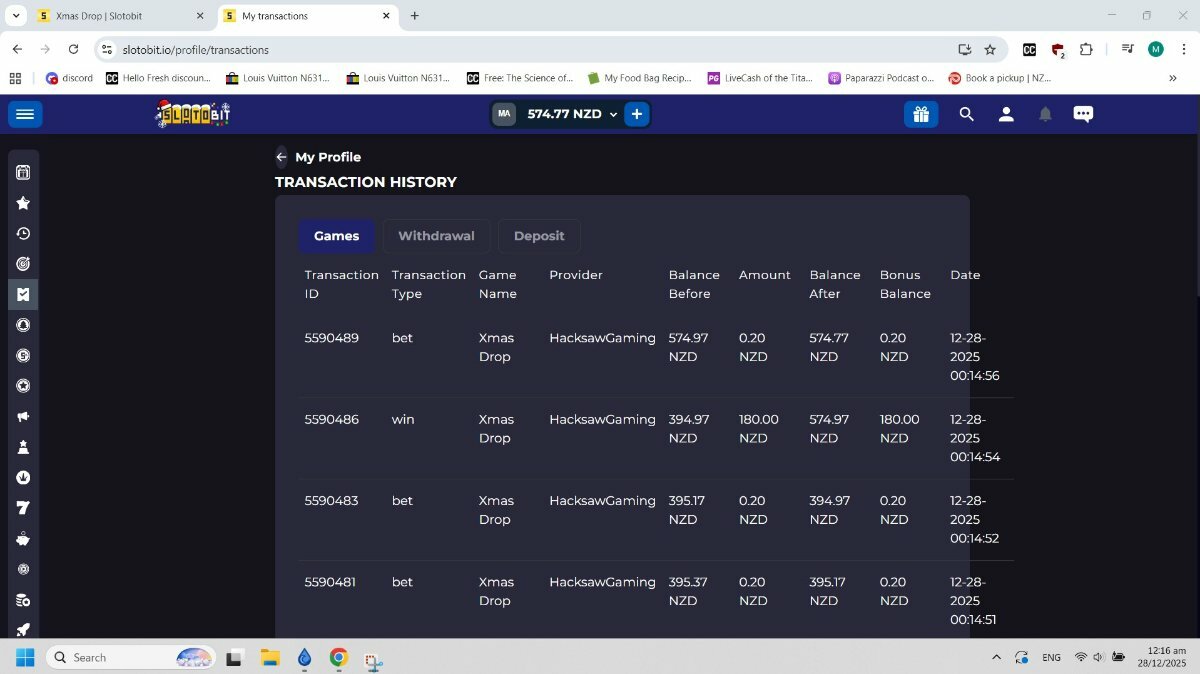Open the rocket icon in sidebar
The height and width of the screenshot is (674, 1200).
point(23,630)
